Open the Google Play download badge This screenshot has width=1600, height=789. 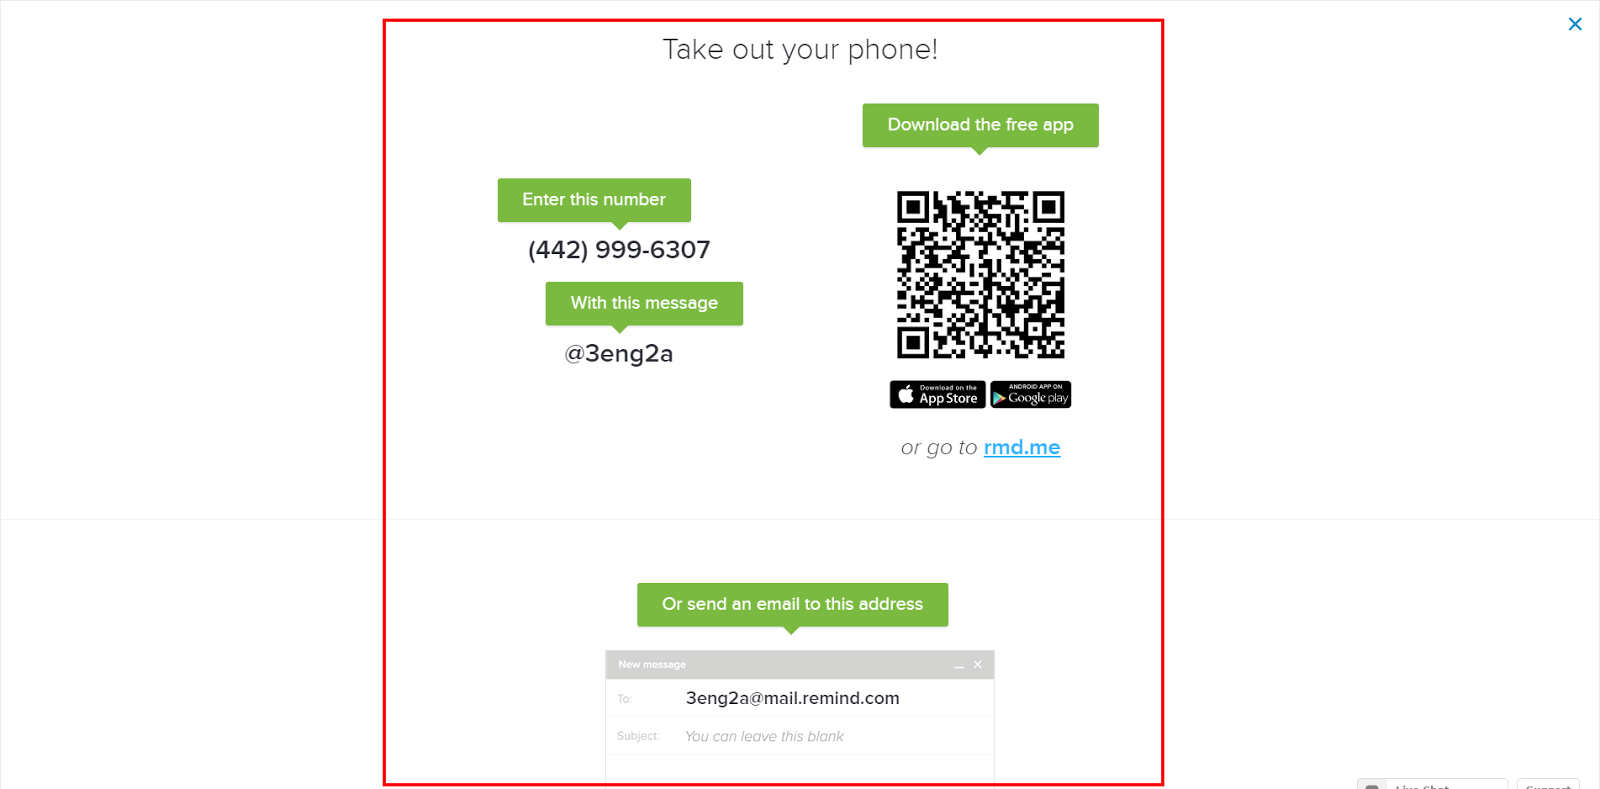(1031, 395)
